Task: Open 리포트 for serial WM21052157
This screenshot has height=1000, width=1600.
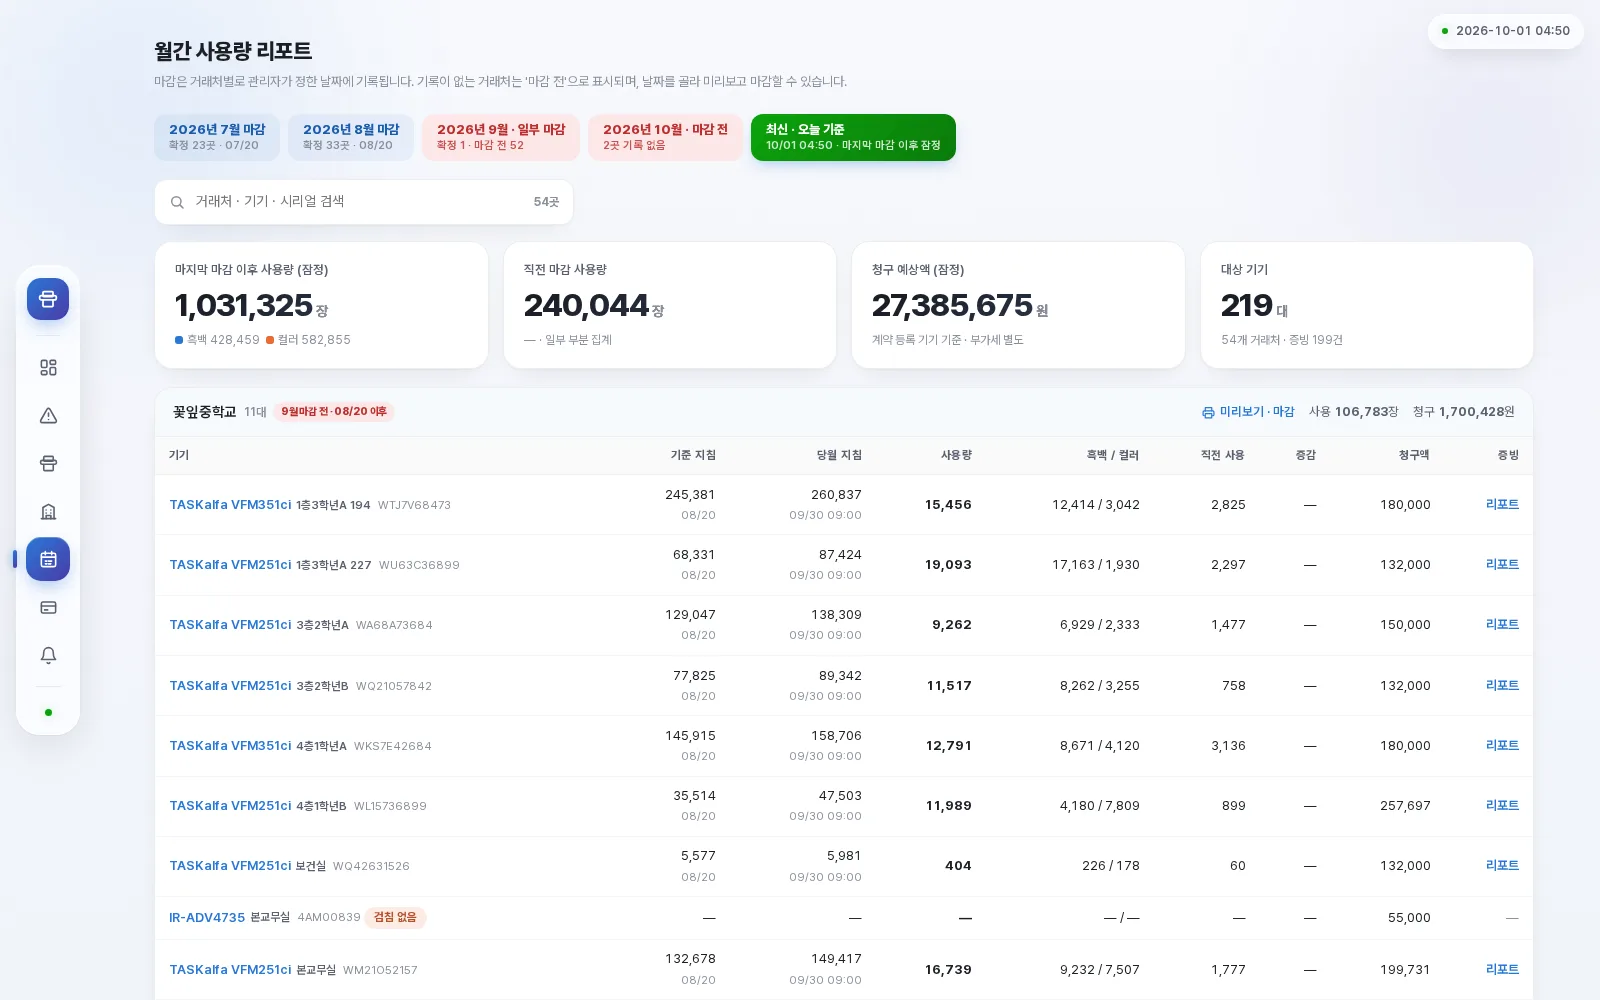Action: tap(1502, 970)
